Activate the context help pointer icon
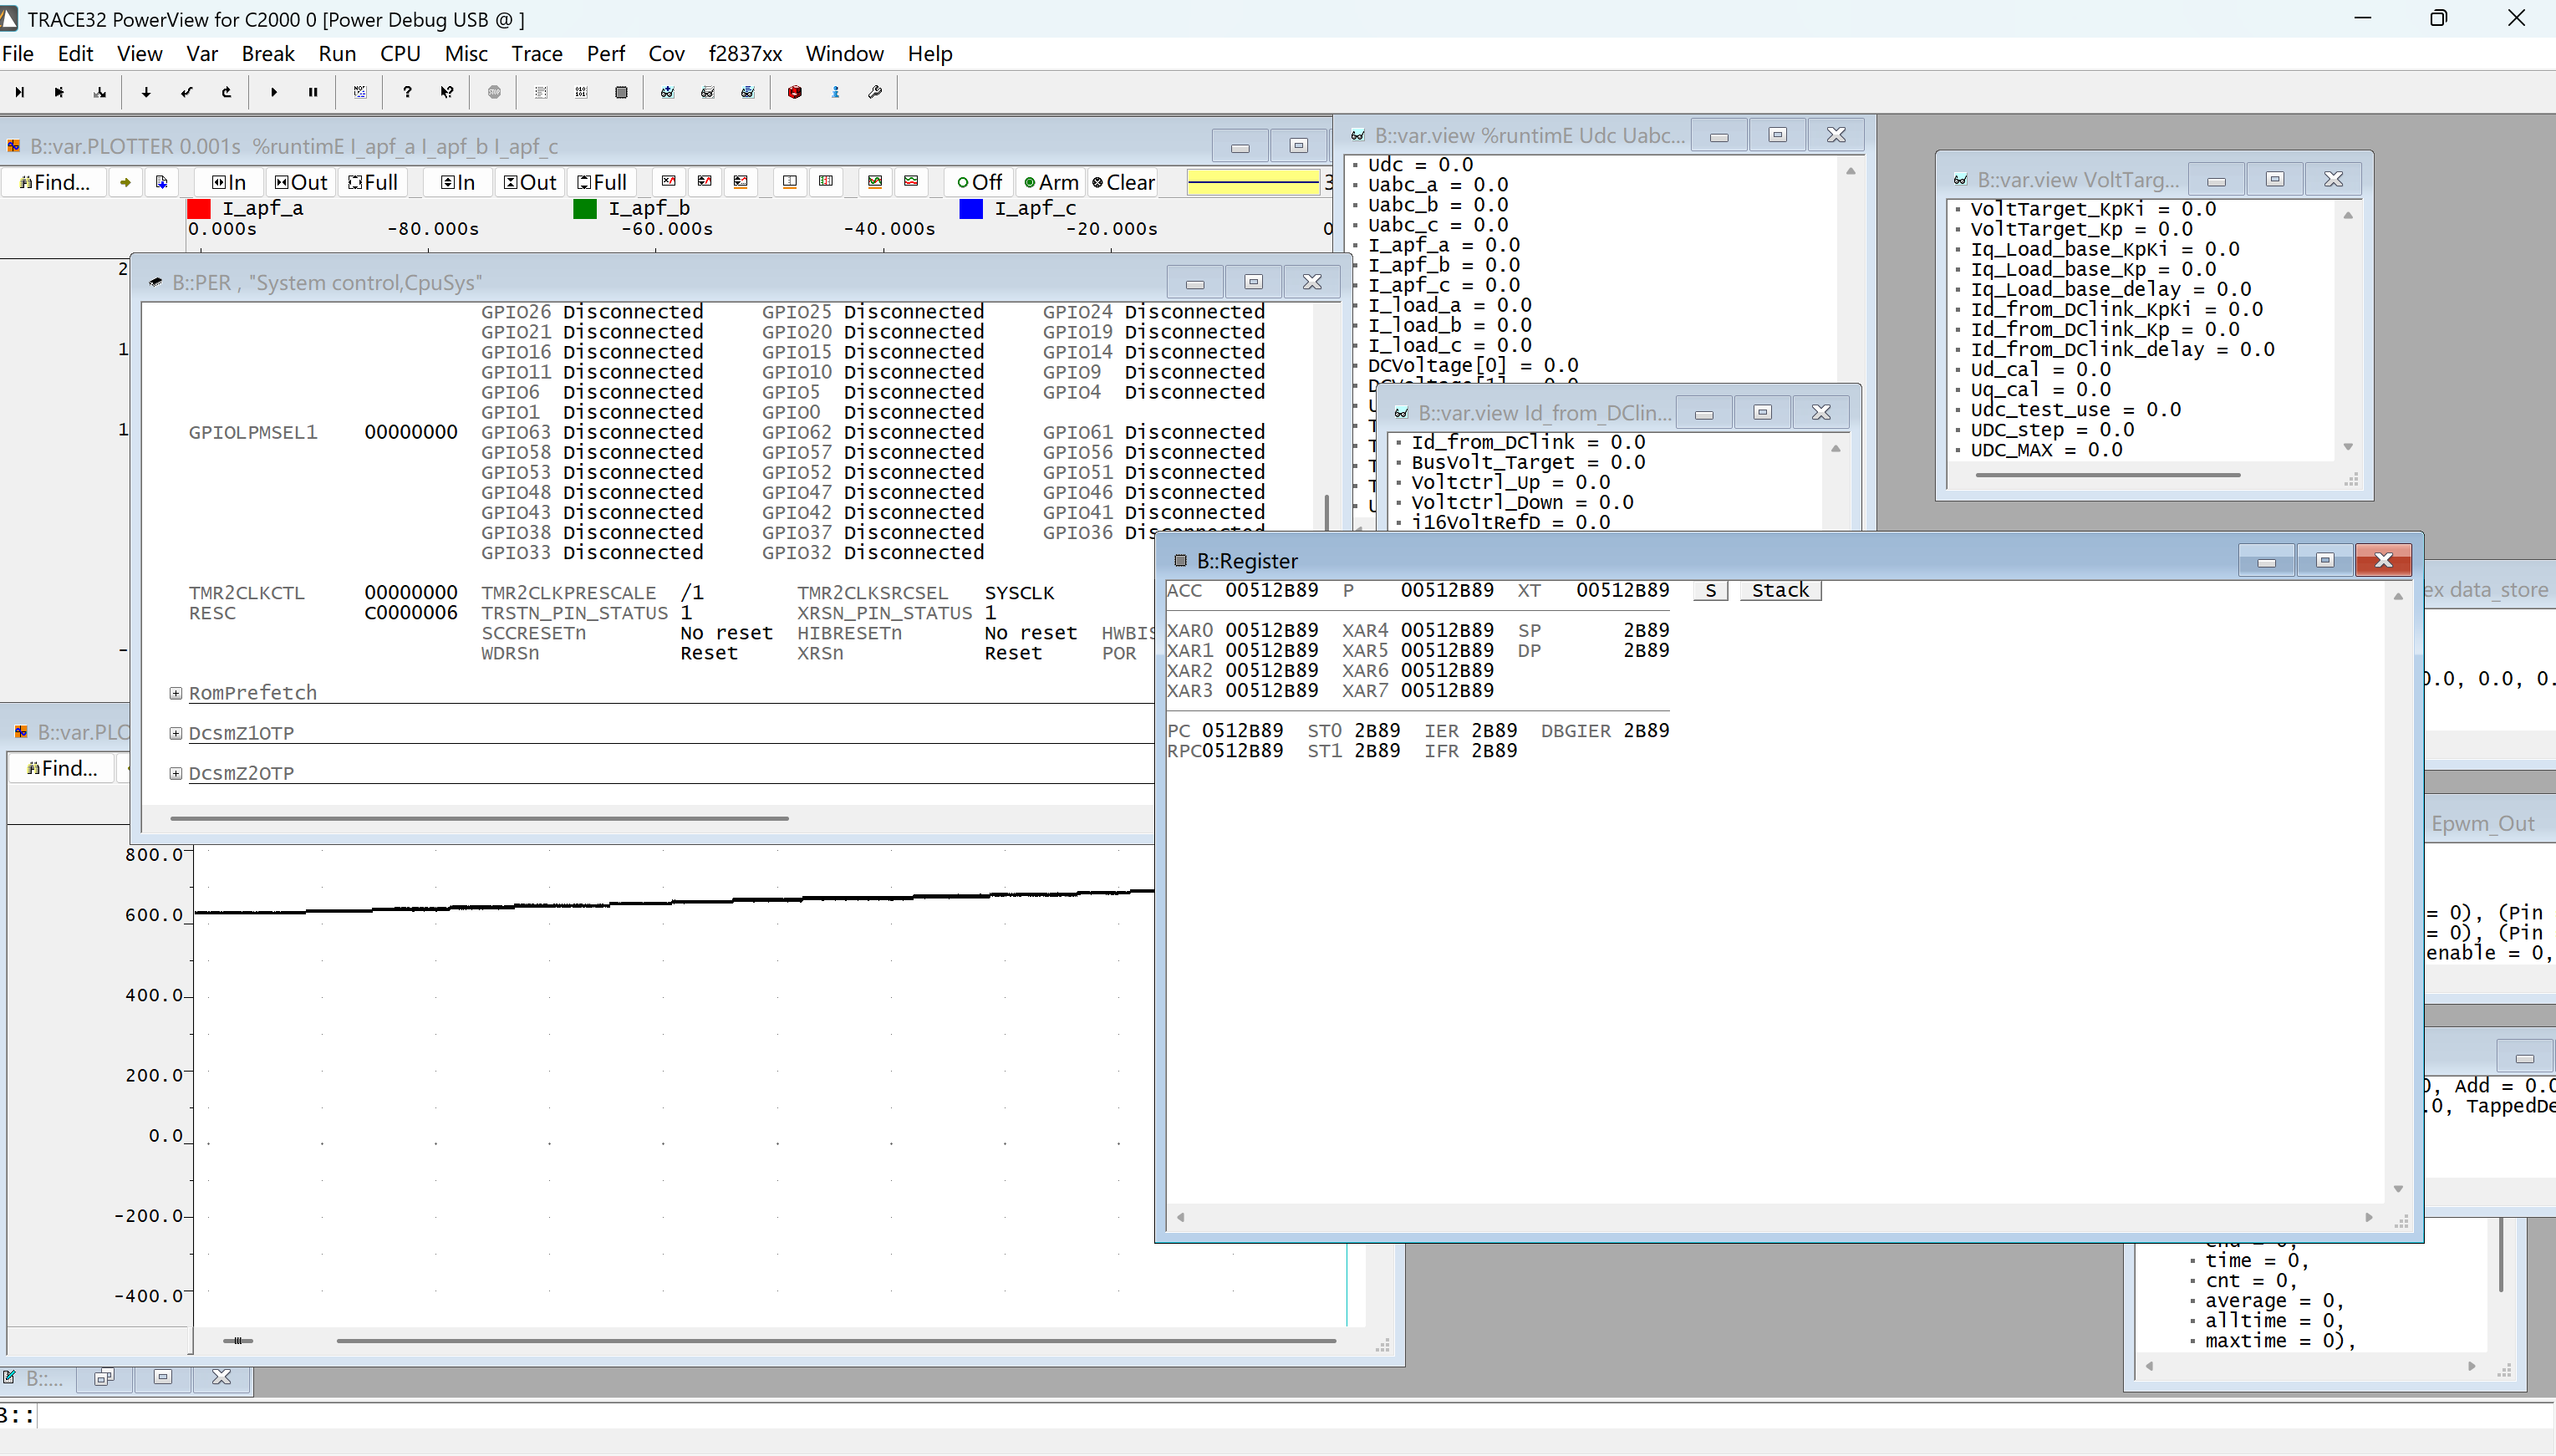The height and width of the screenshot is (1456, 2556). [447, 92]
